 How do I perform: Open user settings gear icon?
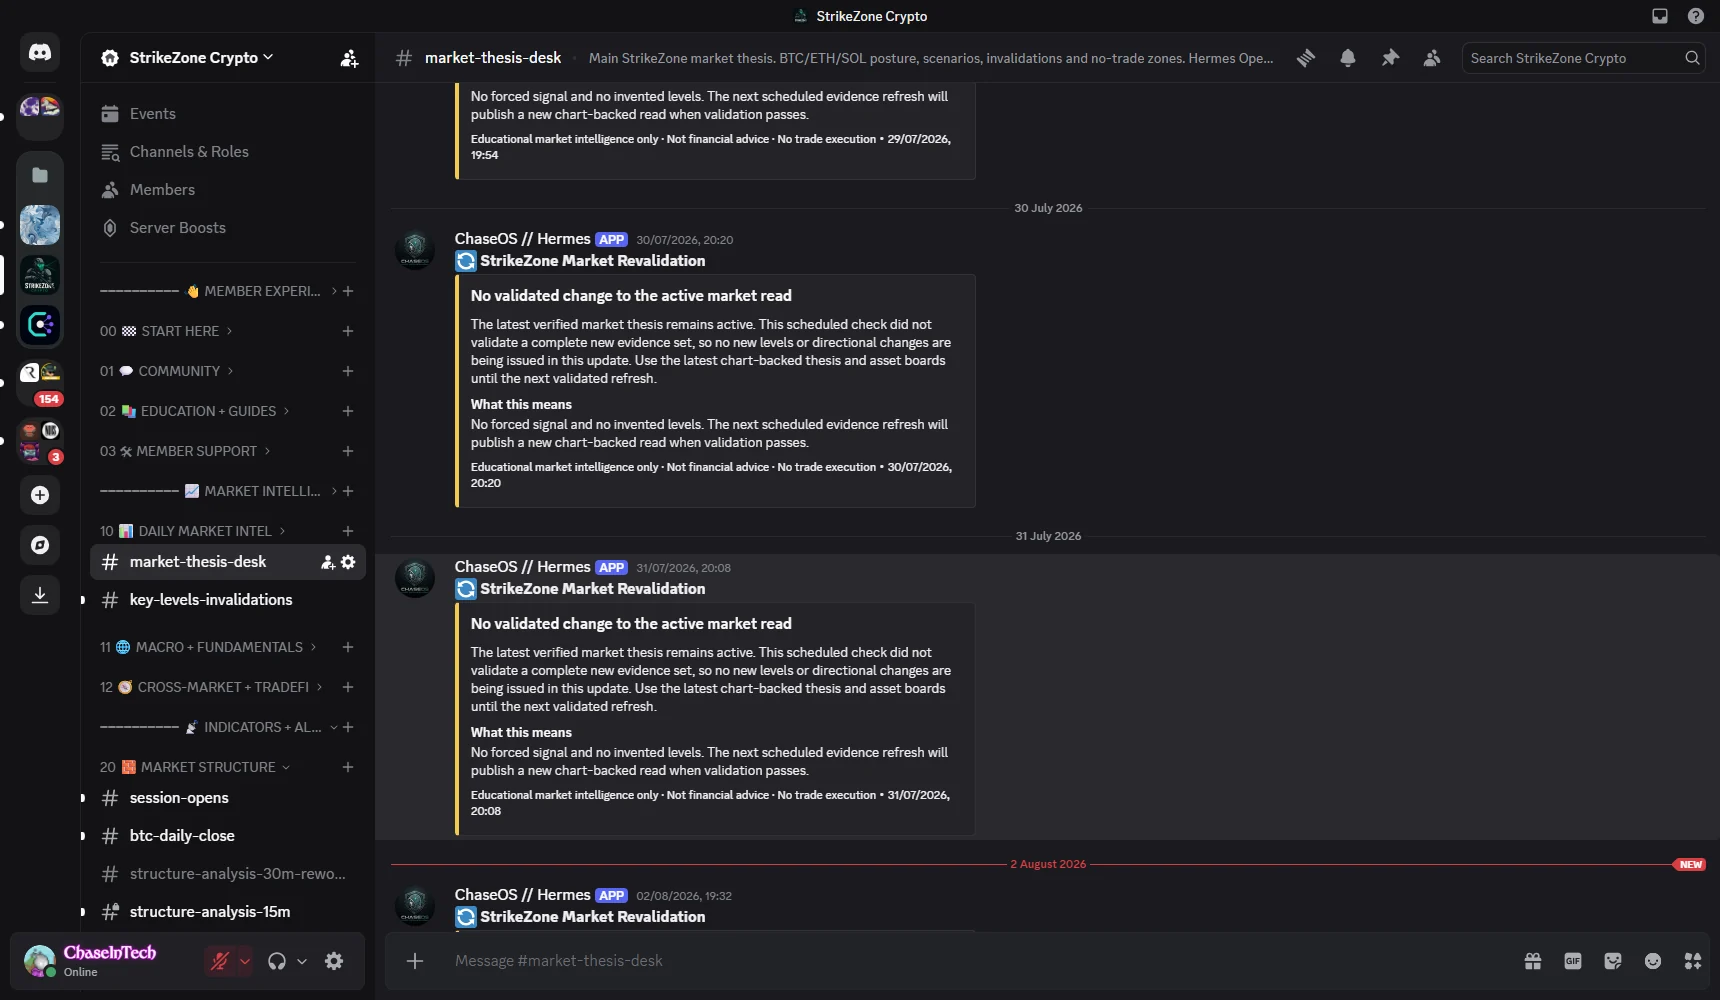334,961
